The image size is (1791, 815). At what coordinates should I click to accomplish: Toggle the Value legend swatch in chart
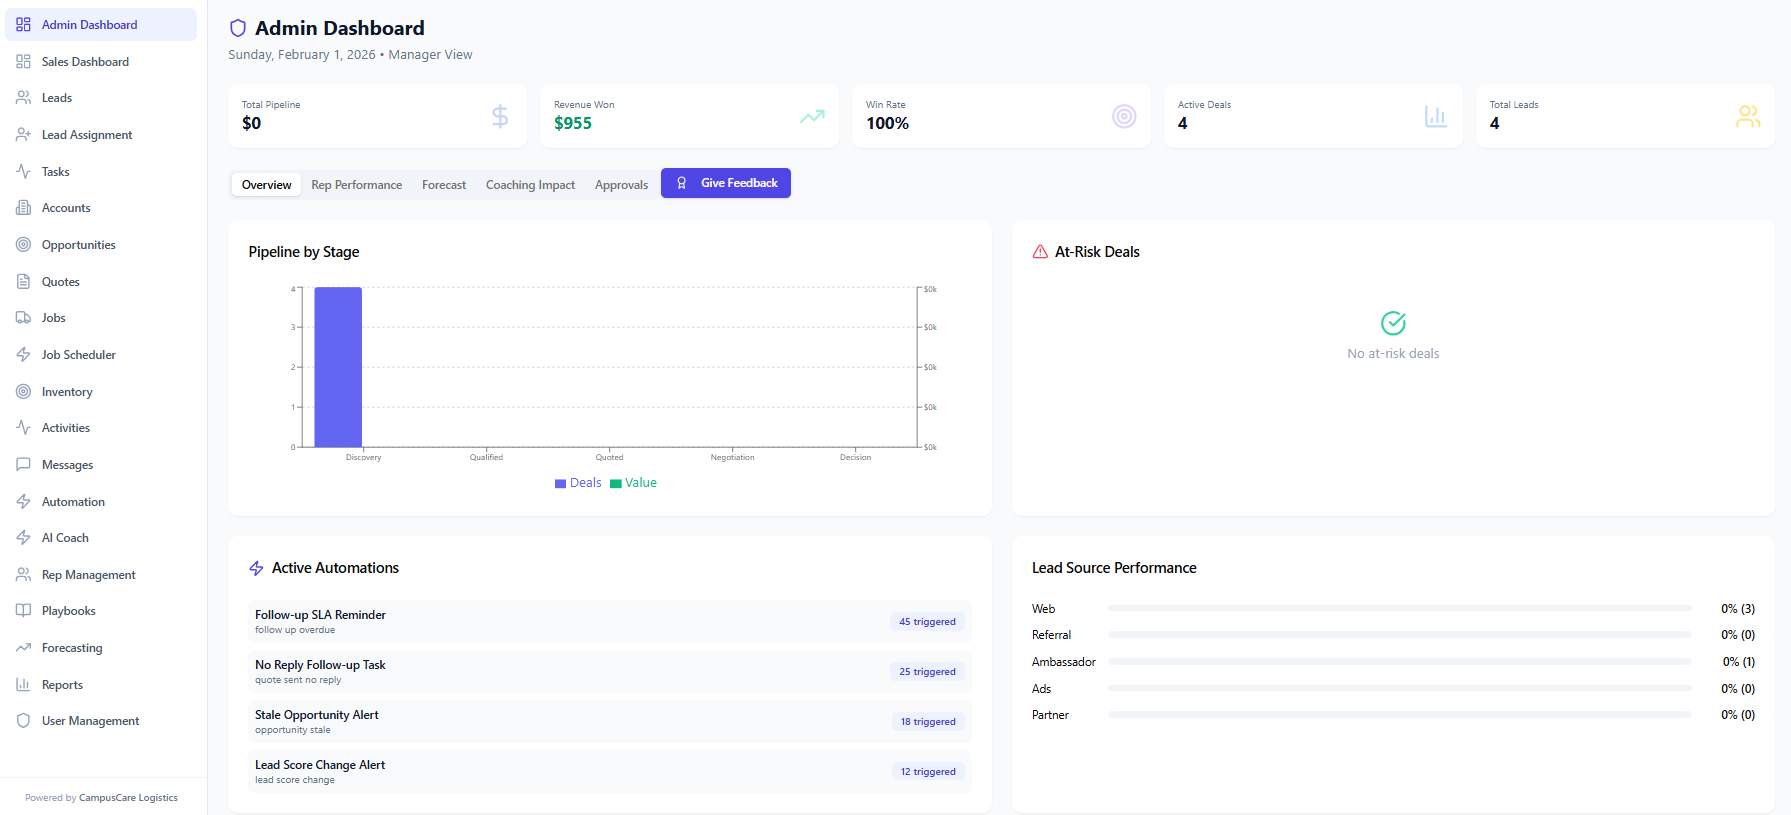click(616, 484)
